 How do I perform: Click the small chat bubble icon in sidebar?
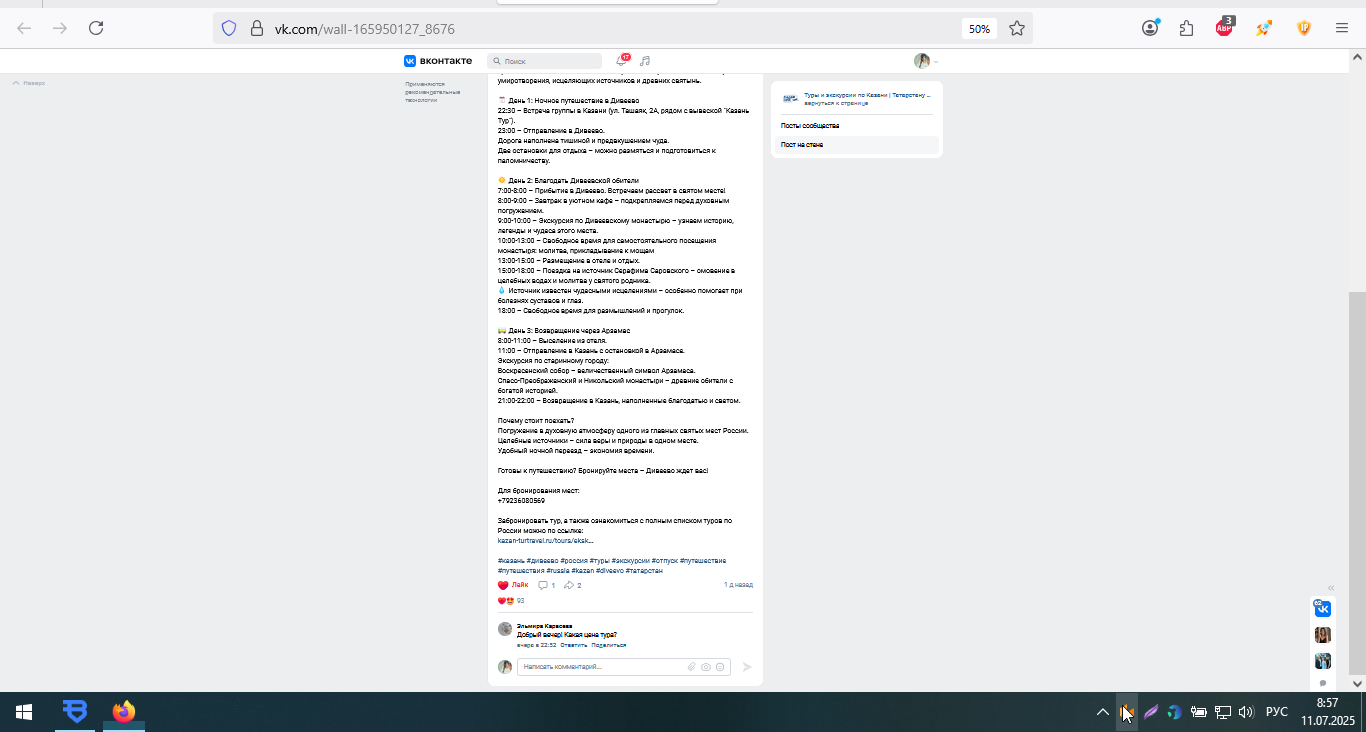pos(1323,684)
